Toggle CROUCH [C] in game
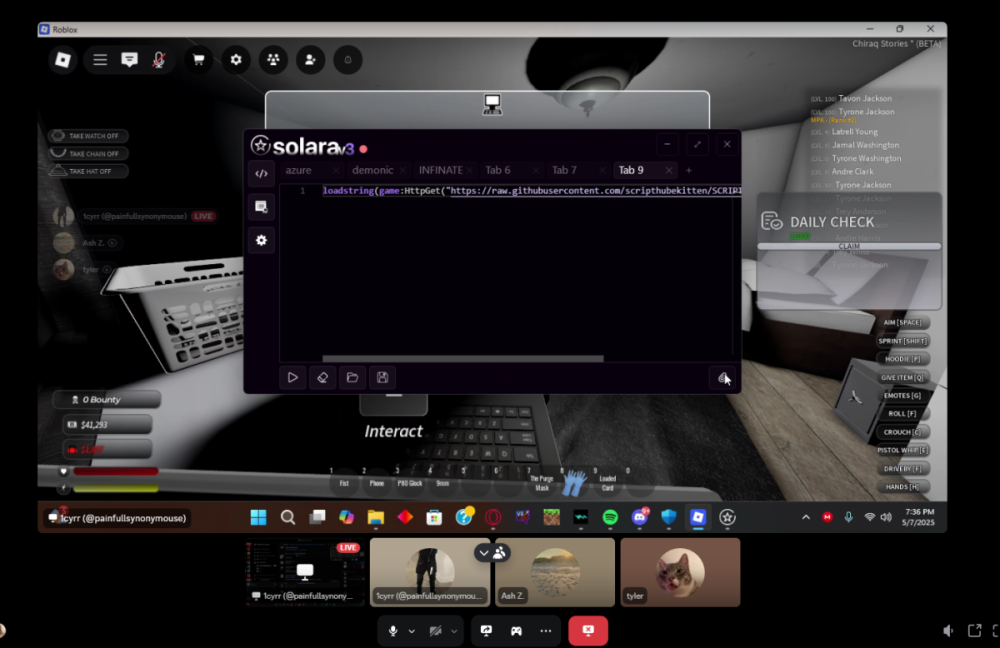This screenshot has width=1000, height=648. tap(902, 432)
